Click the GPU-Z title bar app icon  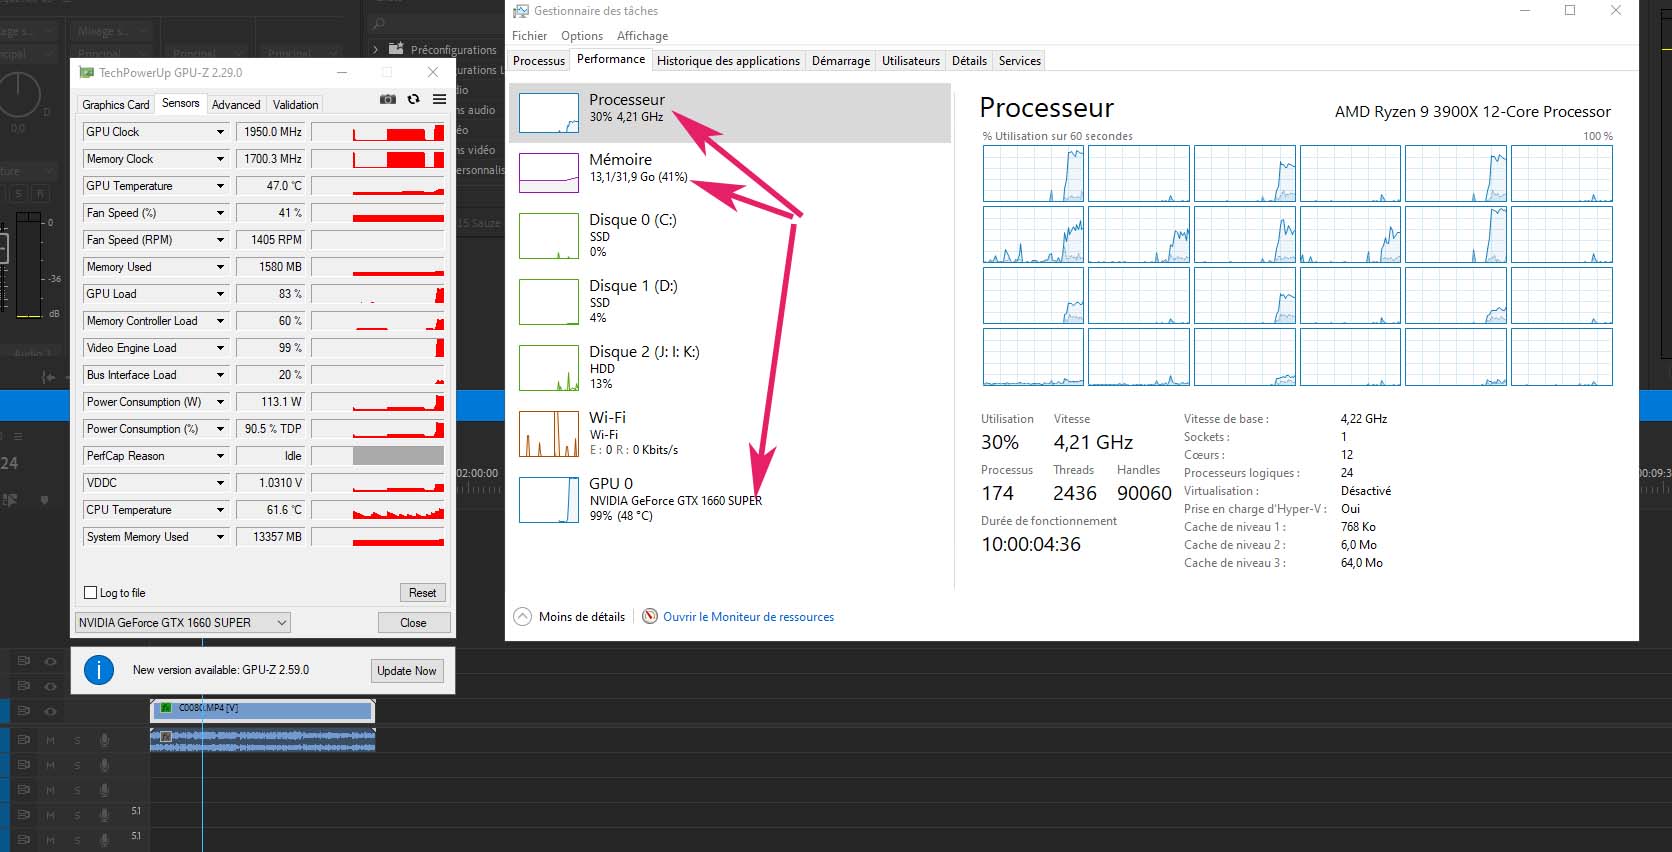pos(86,72)
